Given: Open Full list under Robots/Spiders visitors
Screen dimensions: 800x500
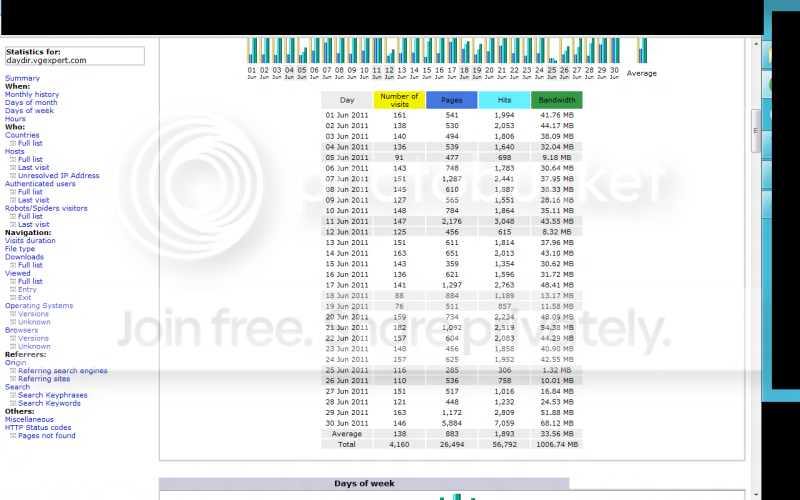Looking at the screenshot, I should pos(30,217).
